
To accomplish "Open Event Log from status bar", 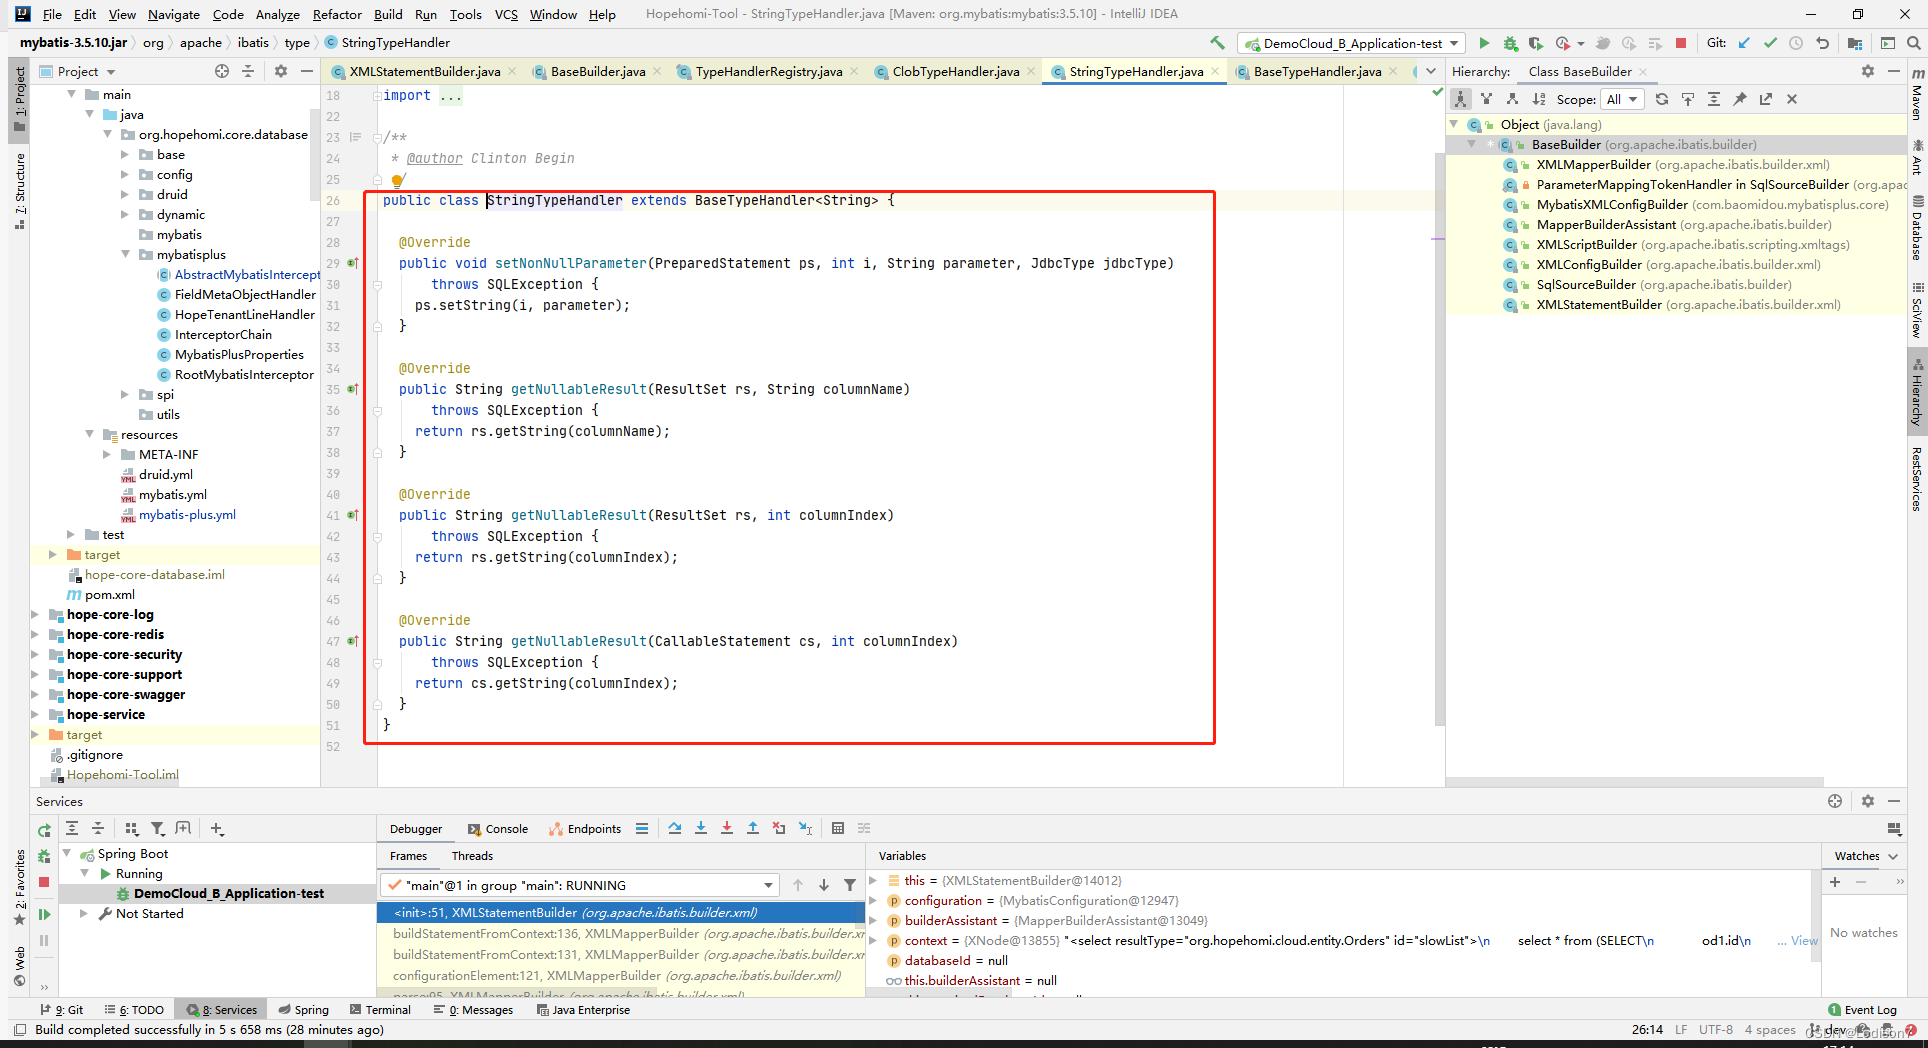I will click(1862, 1010).
